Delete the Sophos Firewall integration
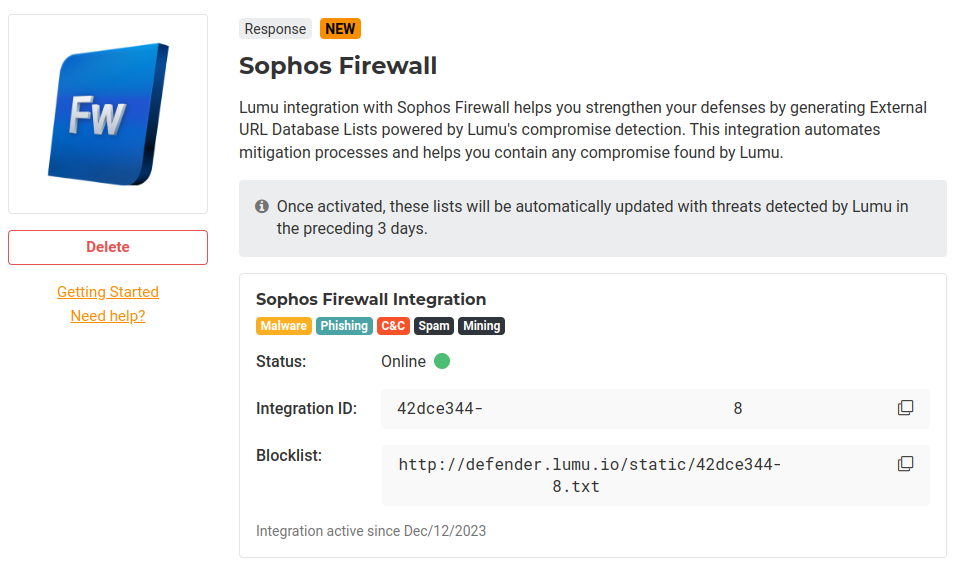The height and width of the screenshot is (569, 961). 108,247
